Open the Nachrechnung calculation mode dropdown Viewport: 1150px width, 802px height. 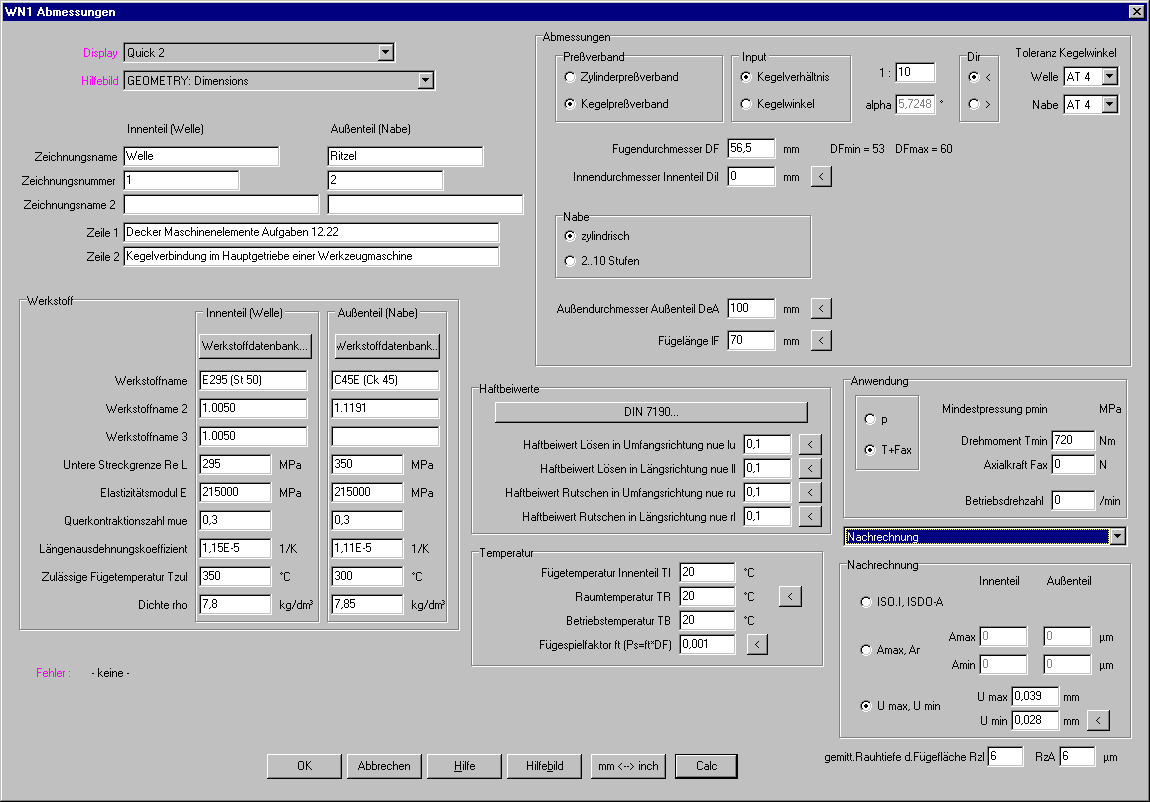coord(1117,537)
